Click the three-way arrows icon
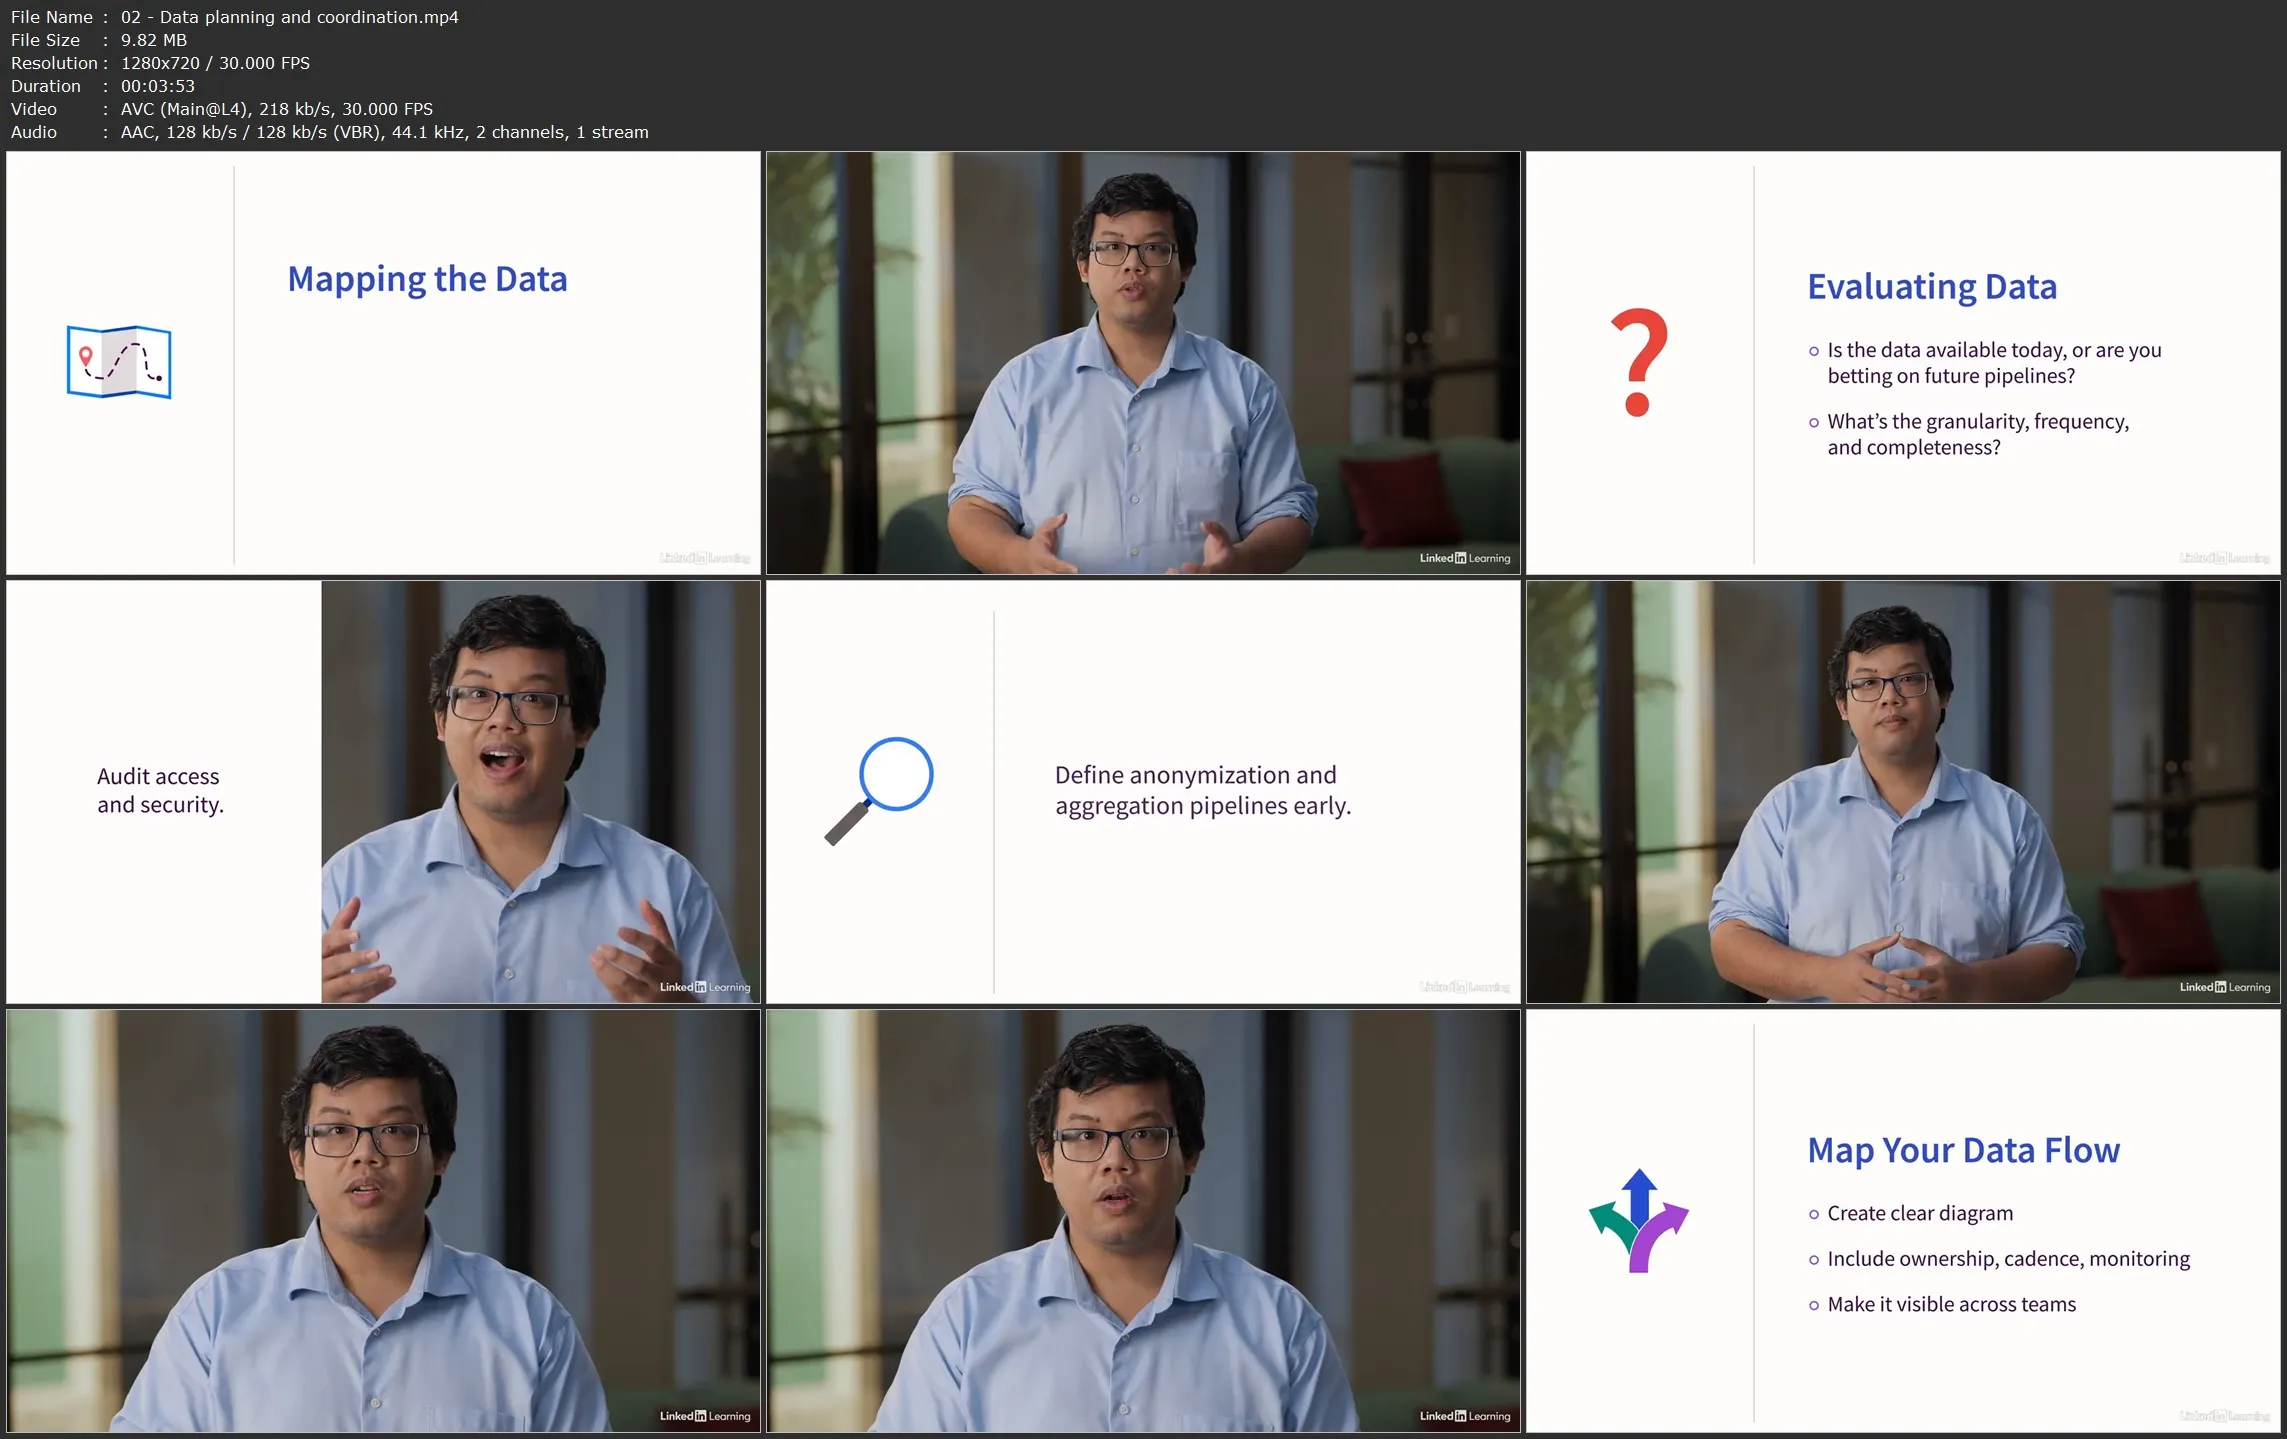2287x1439 pixels. point(1638,1220)
